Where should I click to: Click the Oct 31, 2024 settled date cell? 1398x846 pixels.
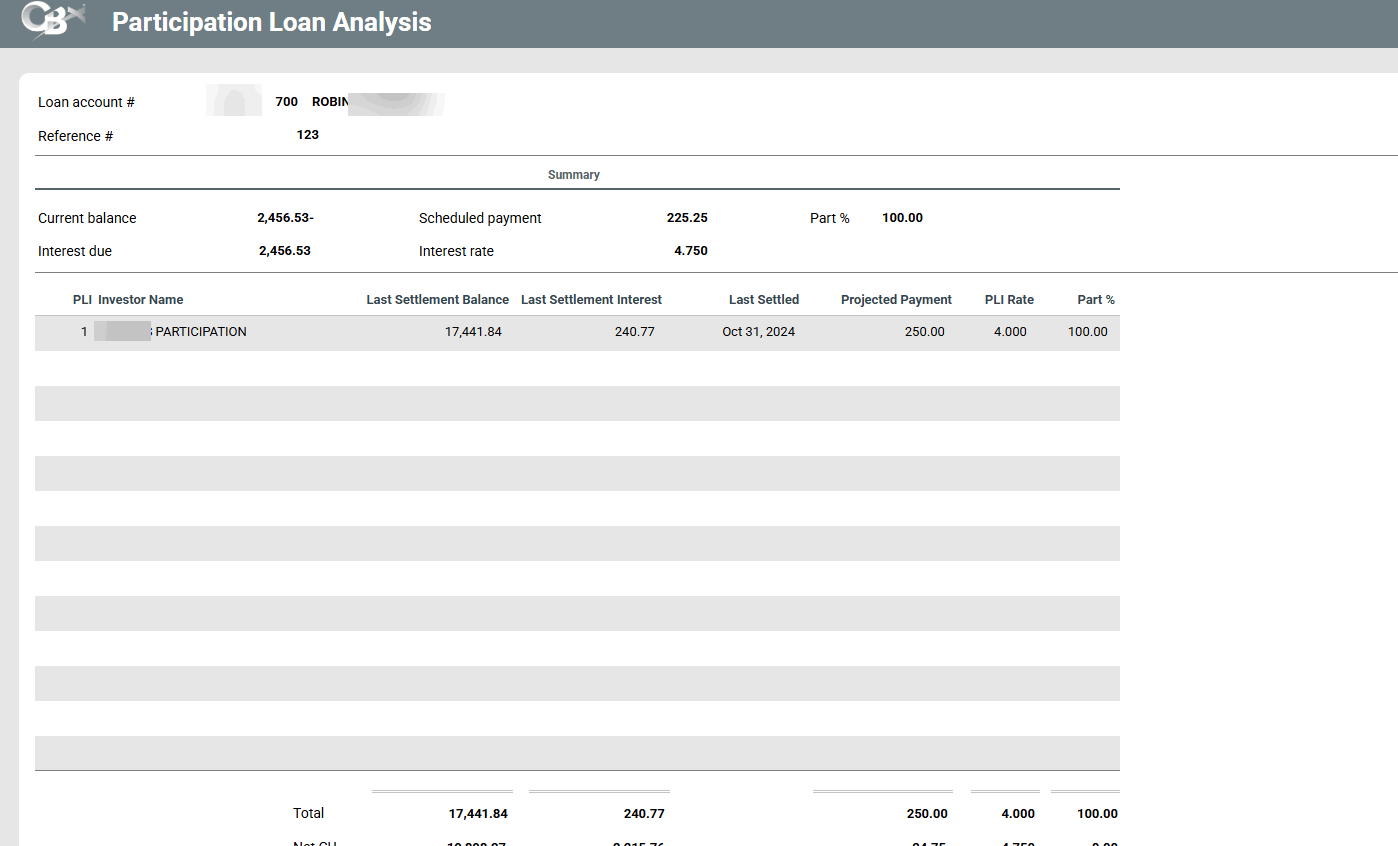pos(758,332)
